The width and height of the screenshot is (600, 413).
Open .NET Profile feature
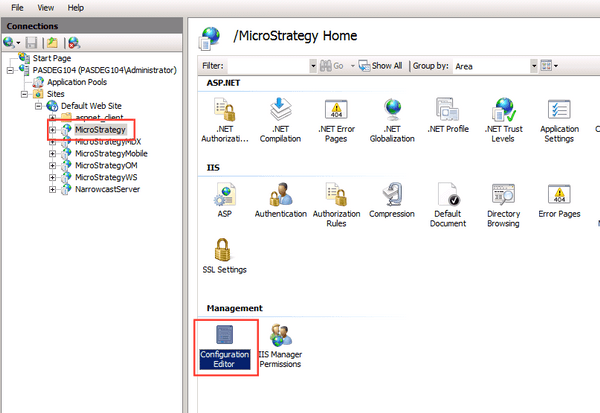coord(448,115)
